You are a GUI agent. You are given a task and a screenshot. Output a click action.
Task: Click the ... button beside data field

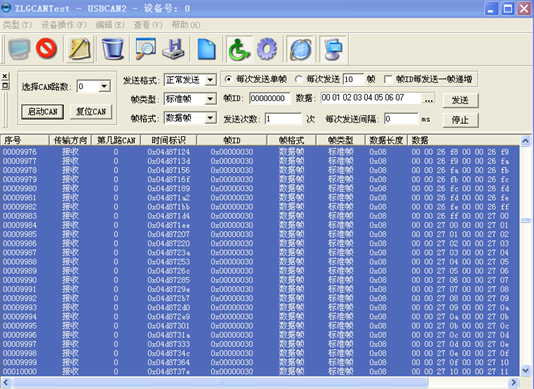click(x=428, y=99)
